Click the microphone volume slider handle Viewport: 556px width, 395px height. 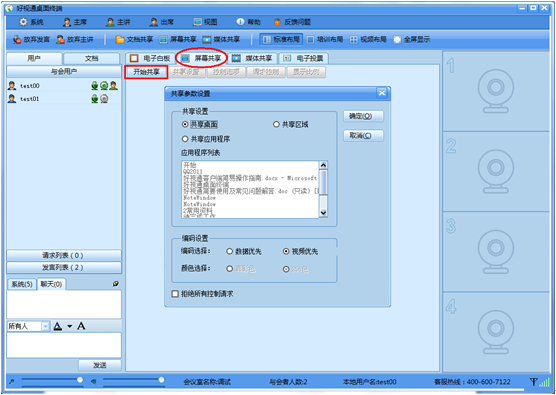tap(80, 380)
